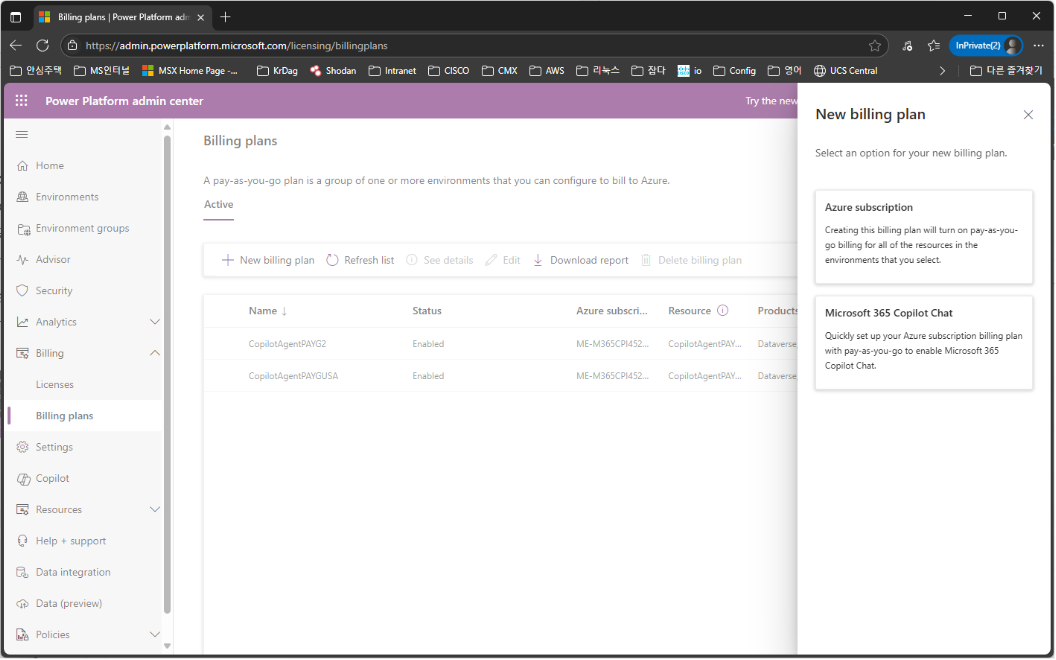Open Help + support page

tap(71, 541)
